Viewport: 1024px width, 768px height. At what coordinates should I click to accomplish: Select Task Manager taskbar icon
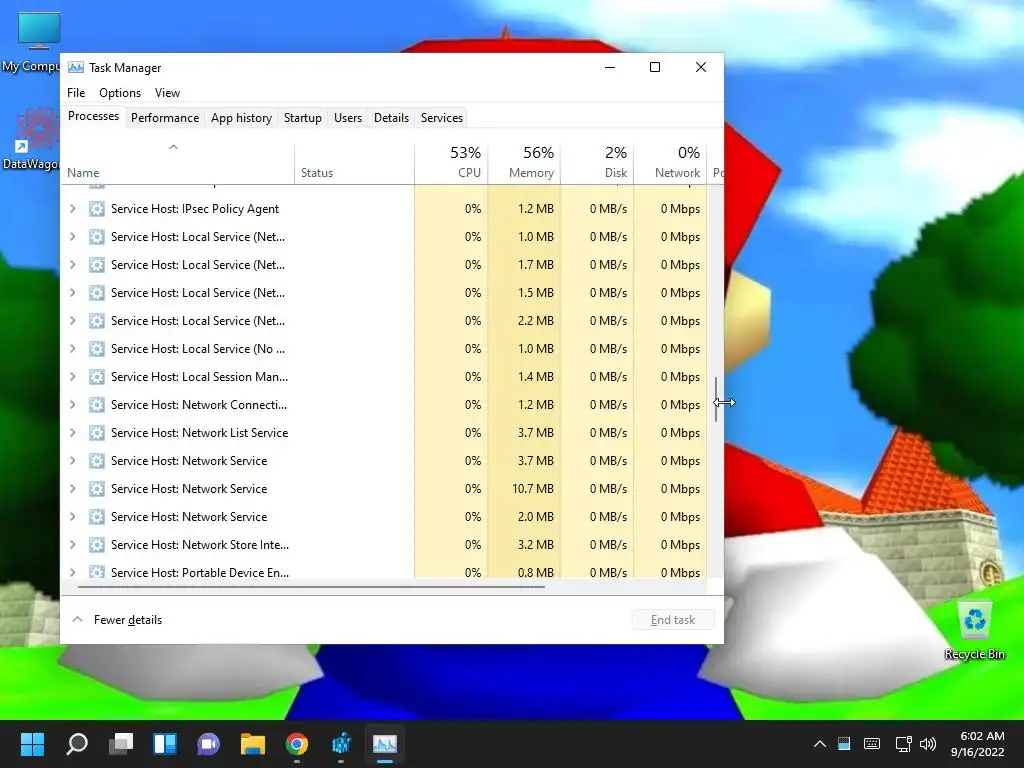385,743
